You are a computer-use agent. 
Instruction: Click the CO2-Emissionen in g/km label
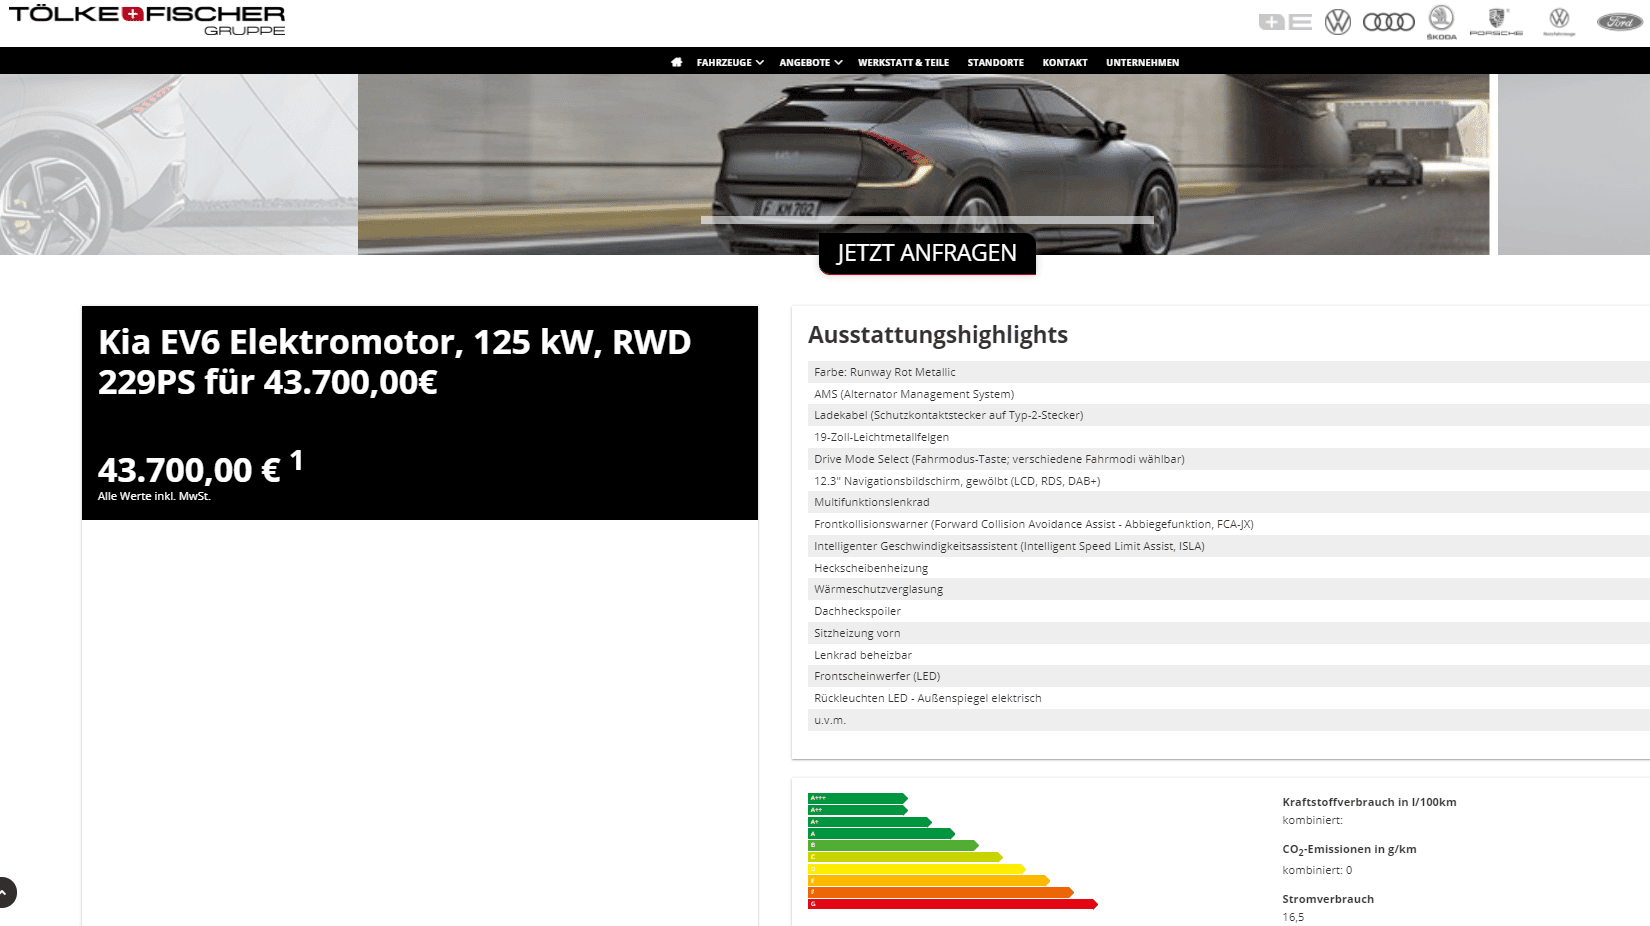click(x=1349, y=850)
